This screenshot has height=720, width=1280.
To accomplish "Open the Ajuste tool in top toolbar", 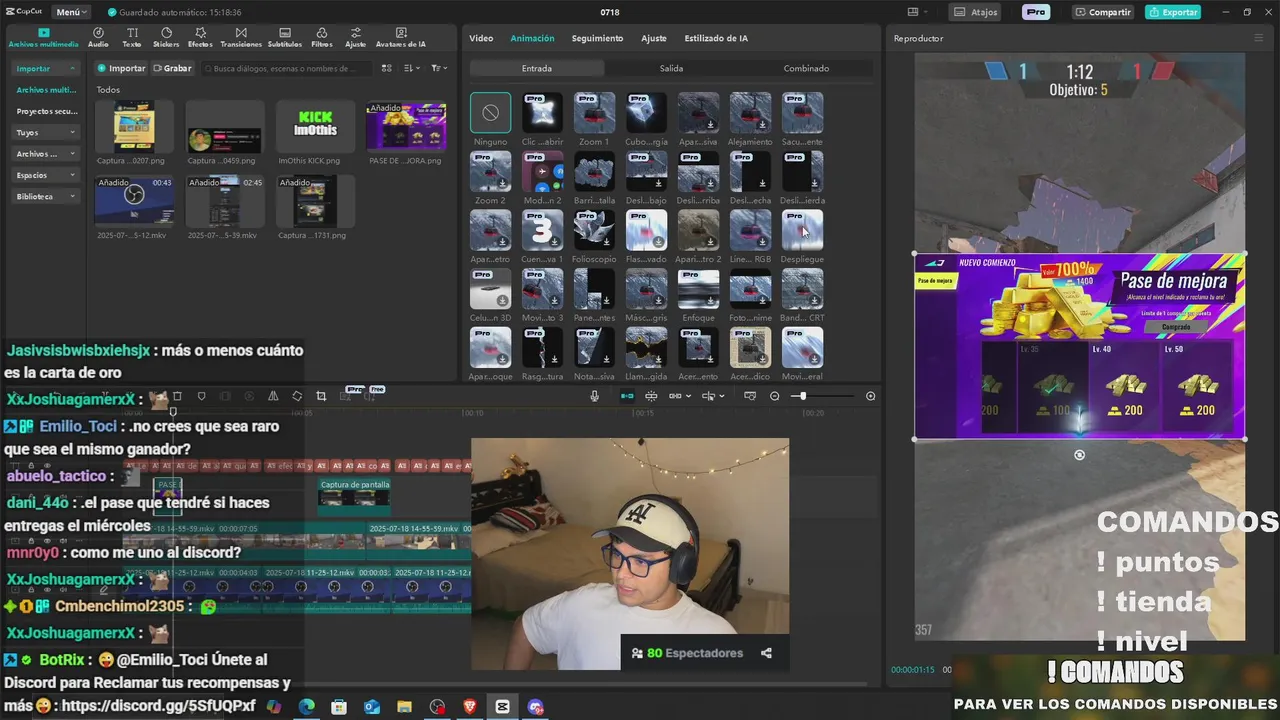I will click(x=355, y=38).
